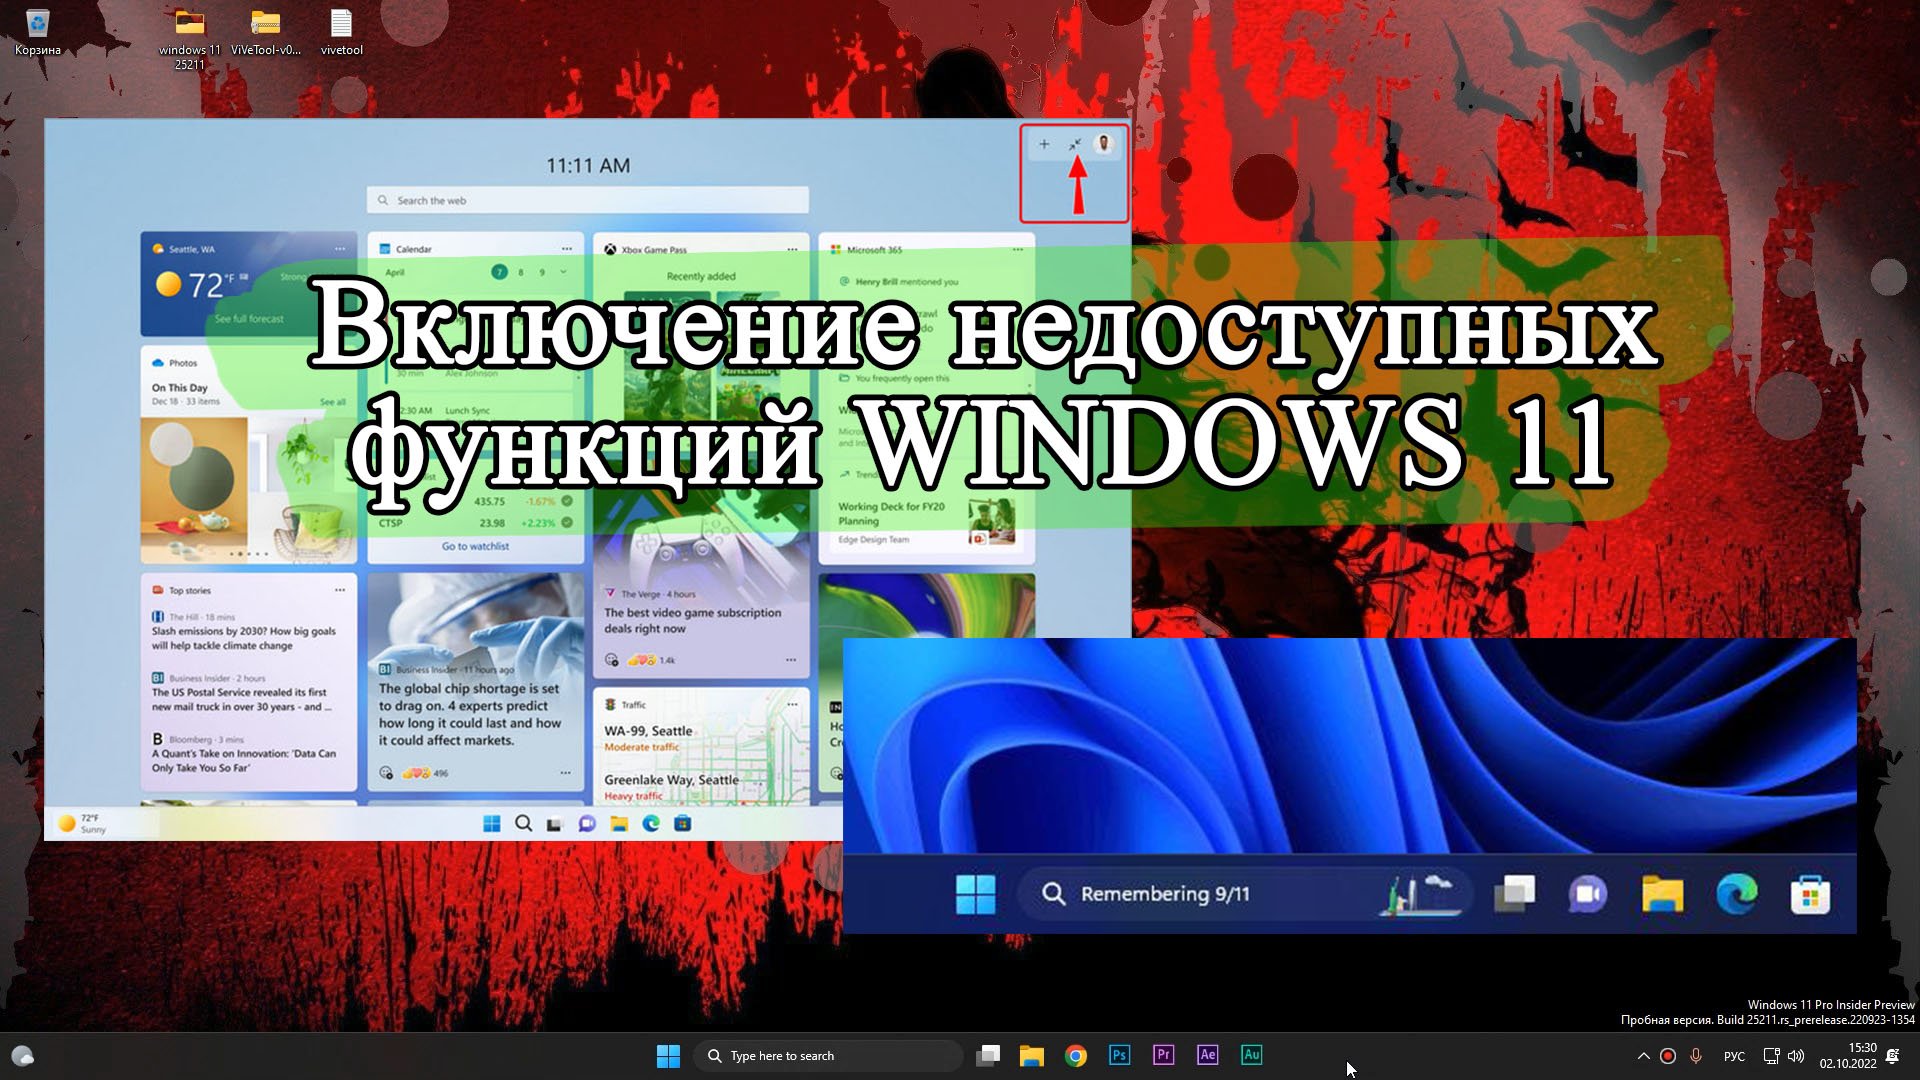Open Adobe Photoshop from the taskbar
Viewport: 1920px width, 1080px height.
pyautogui.click(x=1119, y=1055)
